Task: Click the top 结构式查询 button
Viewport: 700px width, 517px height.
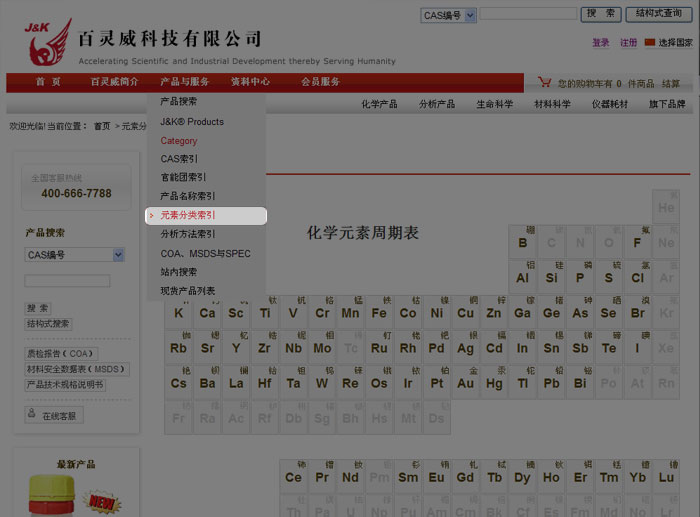Action: [x=659, y=14]
